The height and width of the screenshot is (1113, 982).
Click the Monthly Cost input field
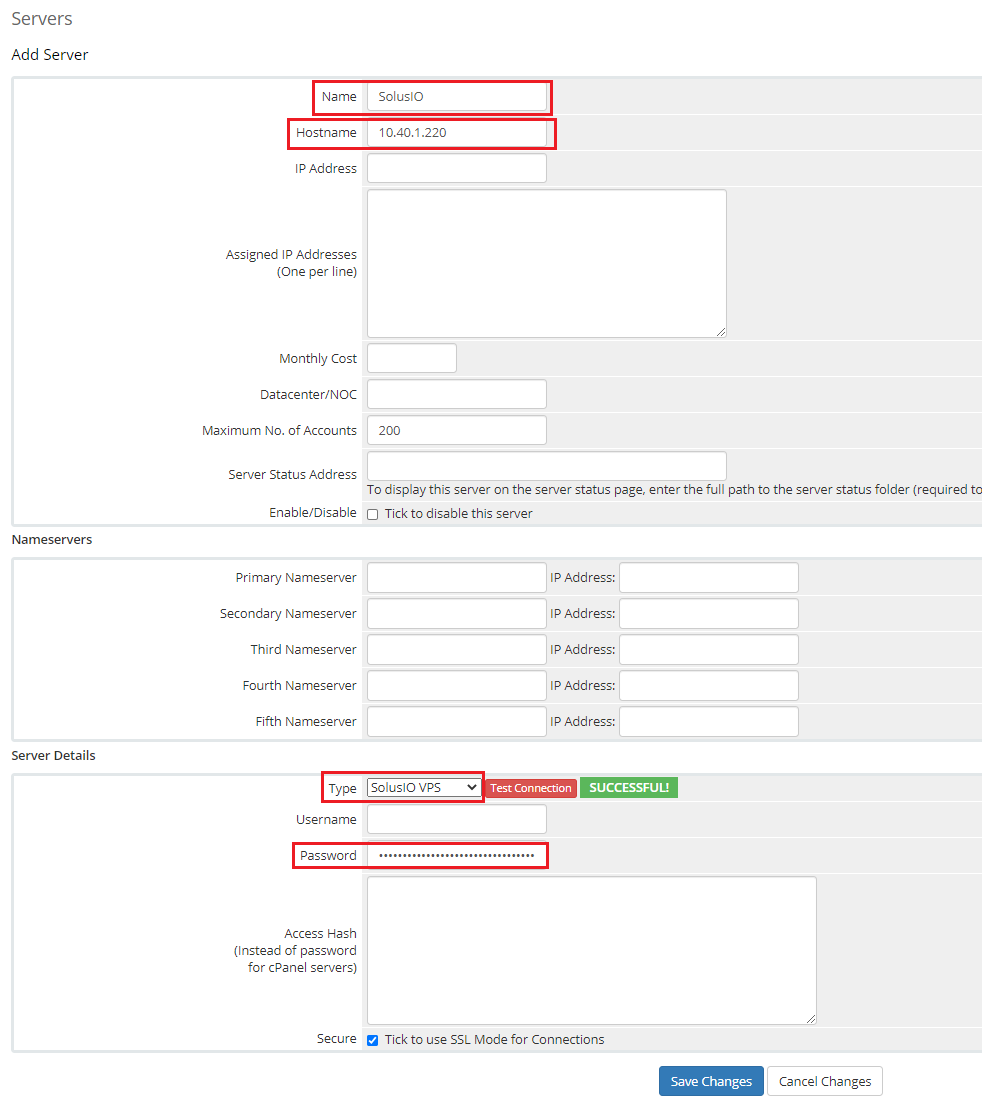[411, 358]
